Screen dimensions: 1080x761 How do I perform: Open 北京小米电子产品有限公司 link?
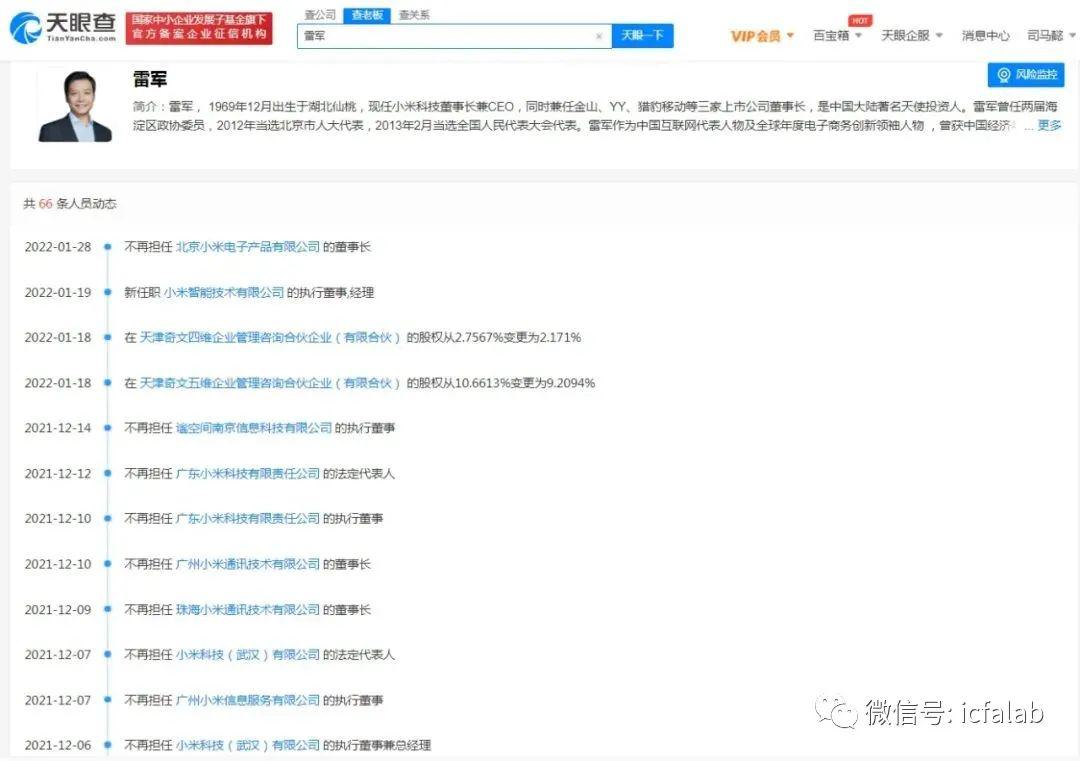(248, 247)
